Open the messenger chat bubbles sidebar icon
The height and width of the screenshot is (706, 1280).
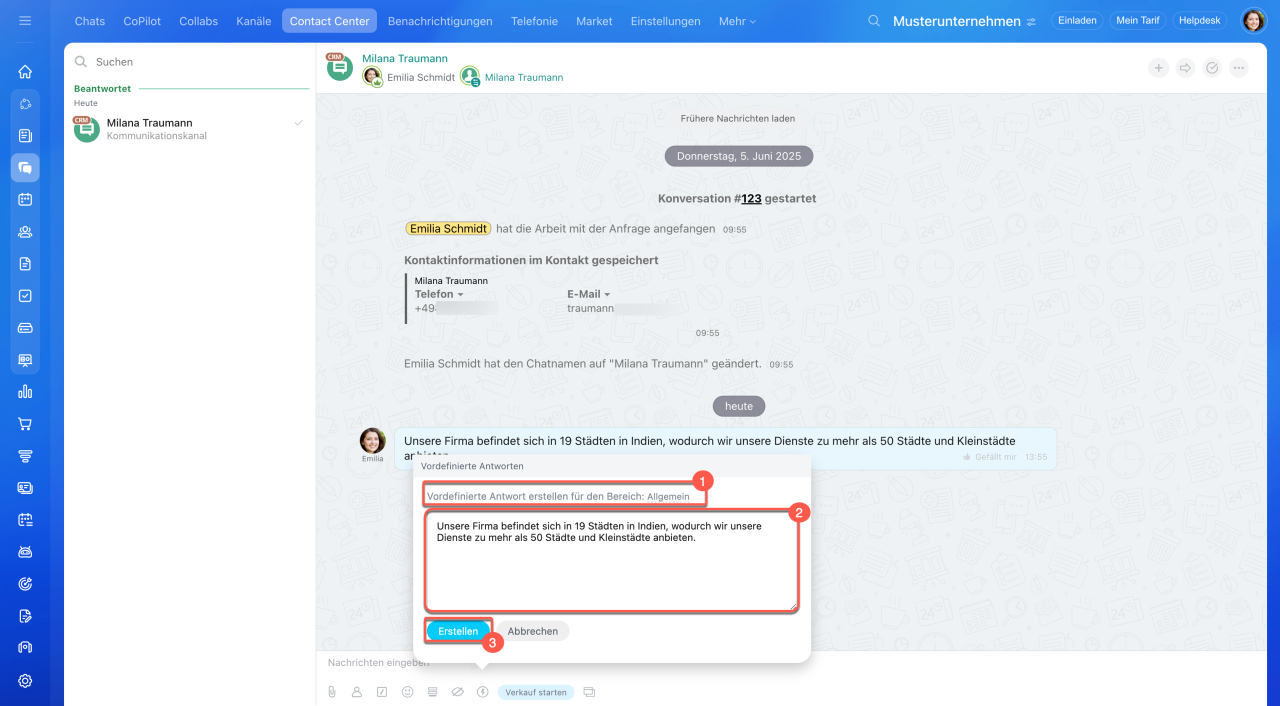pos(25,168)
